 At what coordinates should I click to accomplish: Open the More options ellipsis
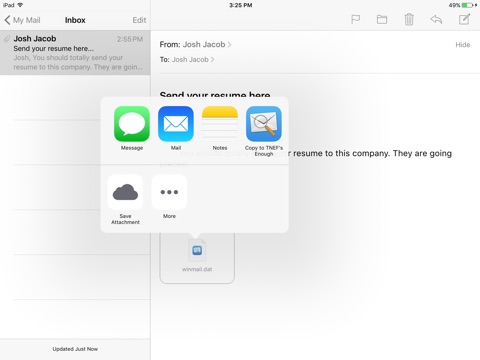[x=169, y=192]
